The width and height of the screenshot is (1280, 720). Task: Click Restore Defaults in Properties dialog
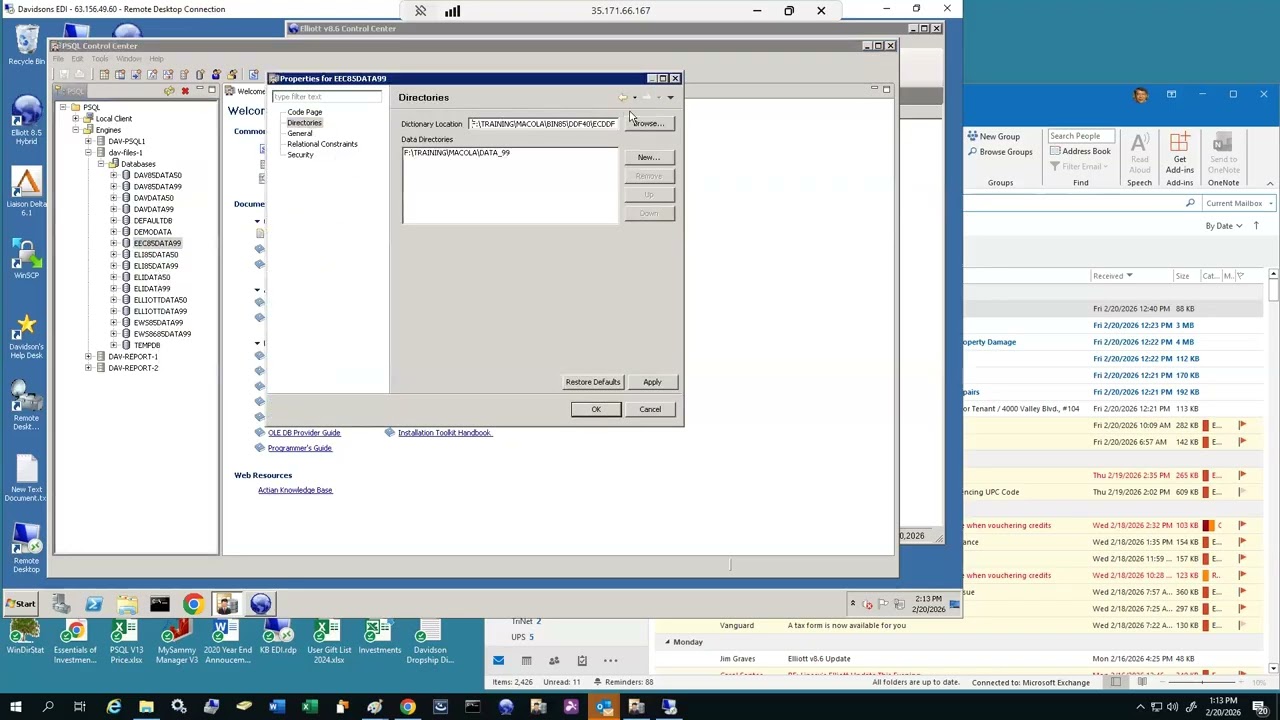(x=593, y=382)
